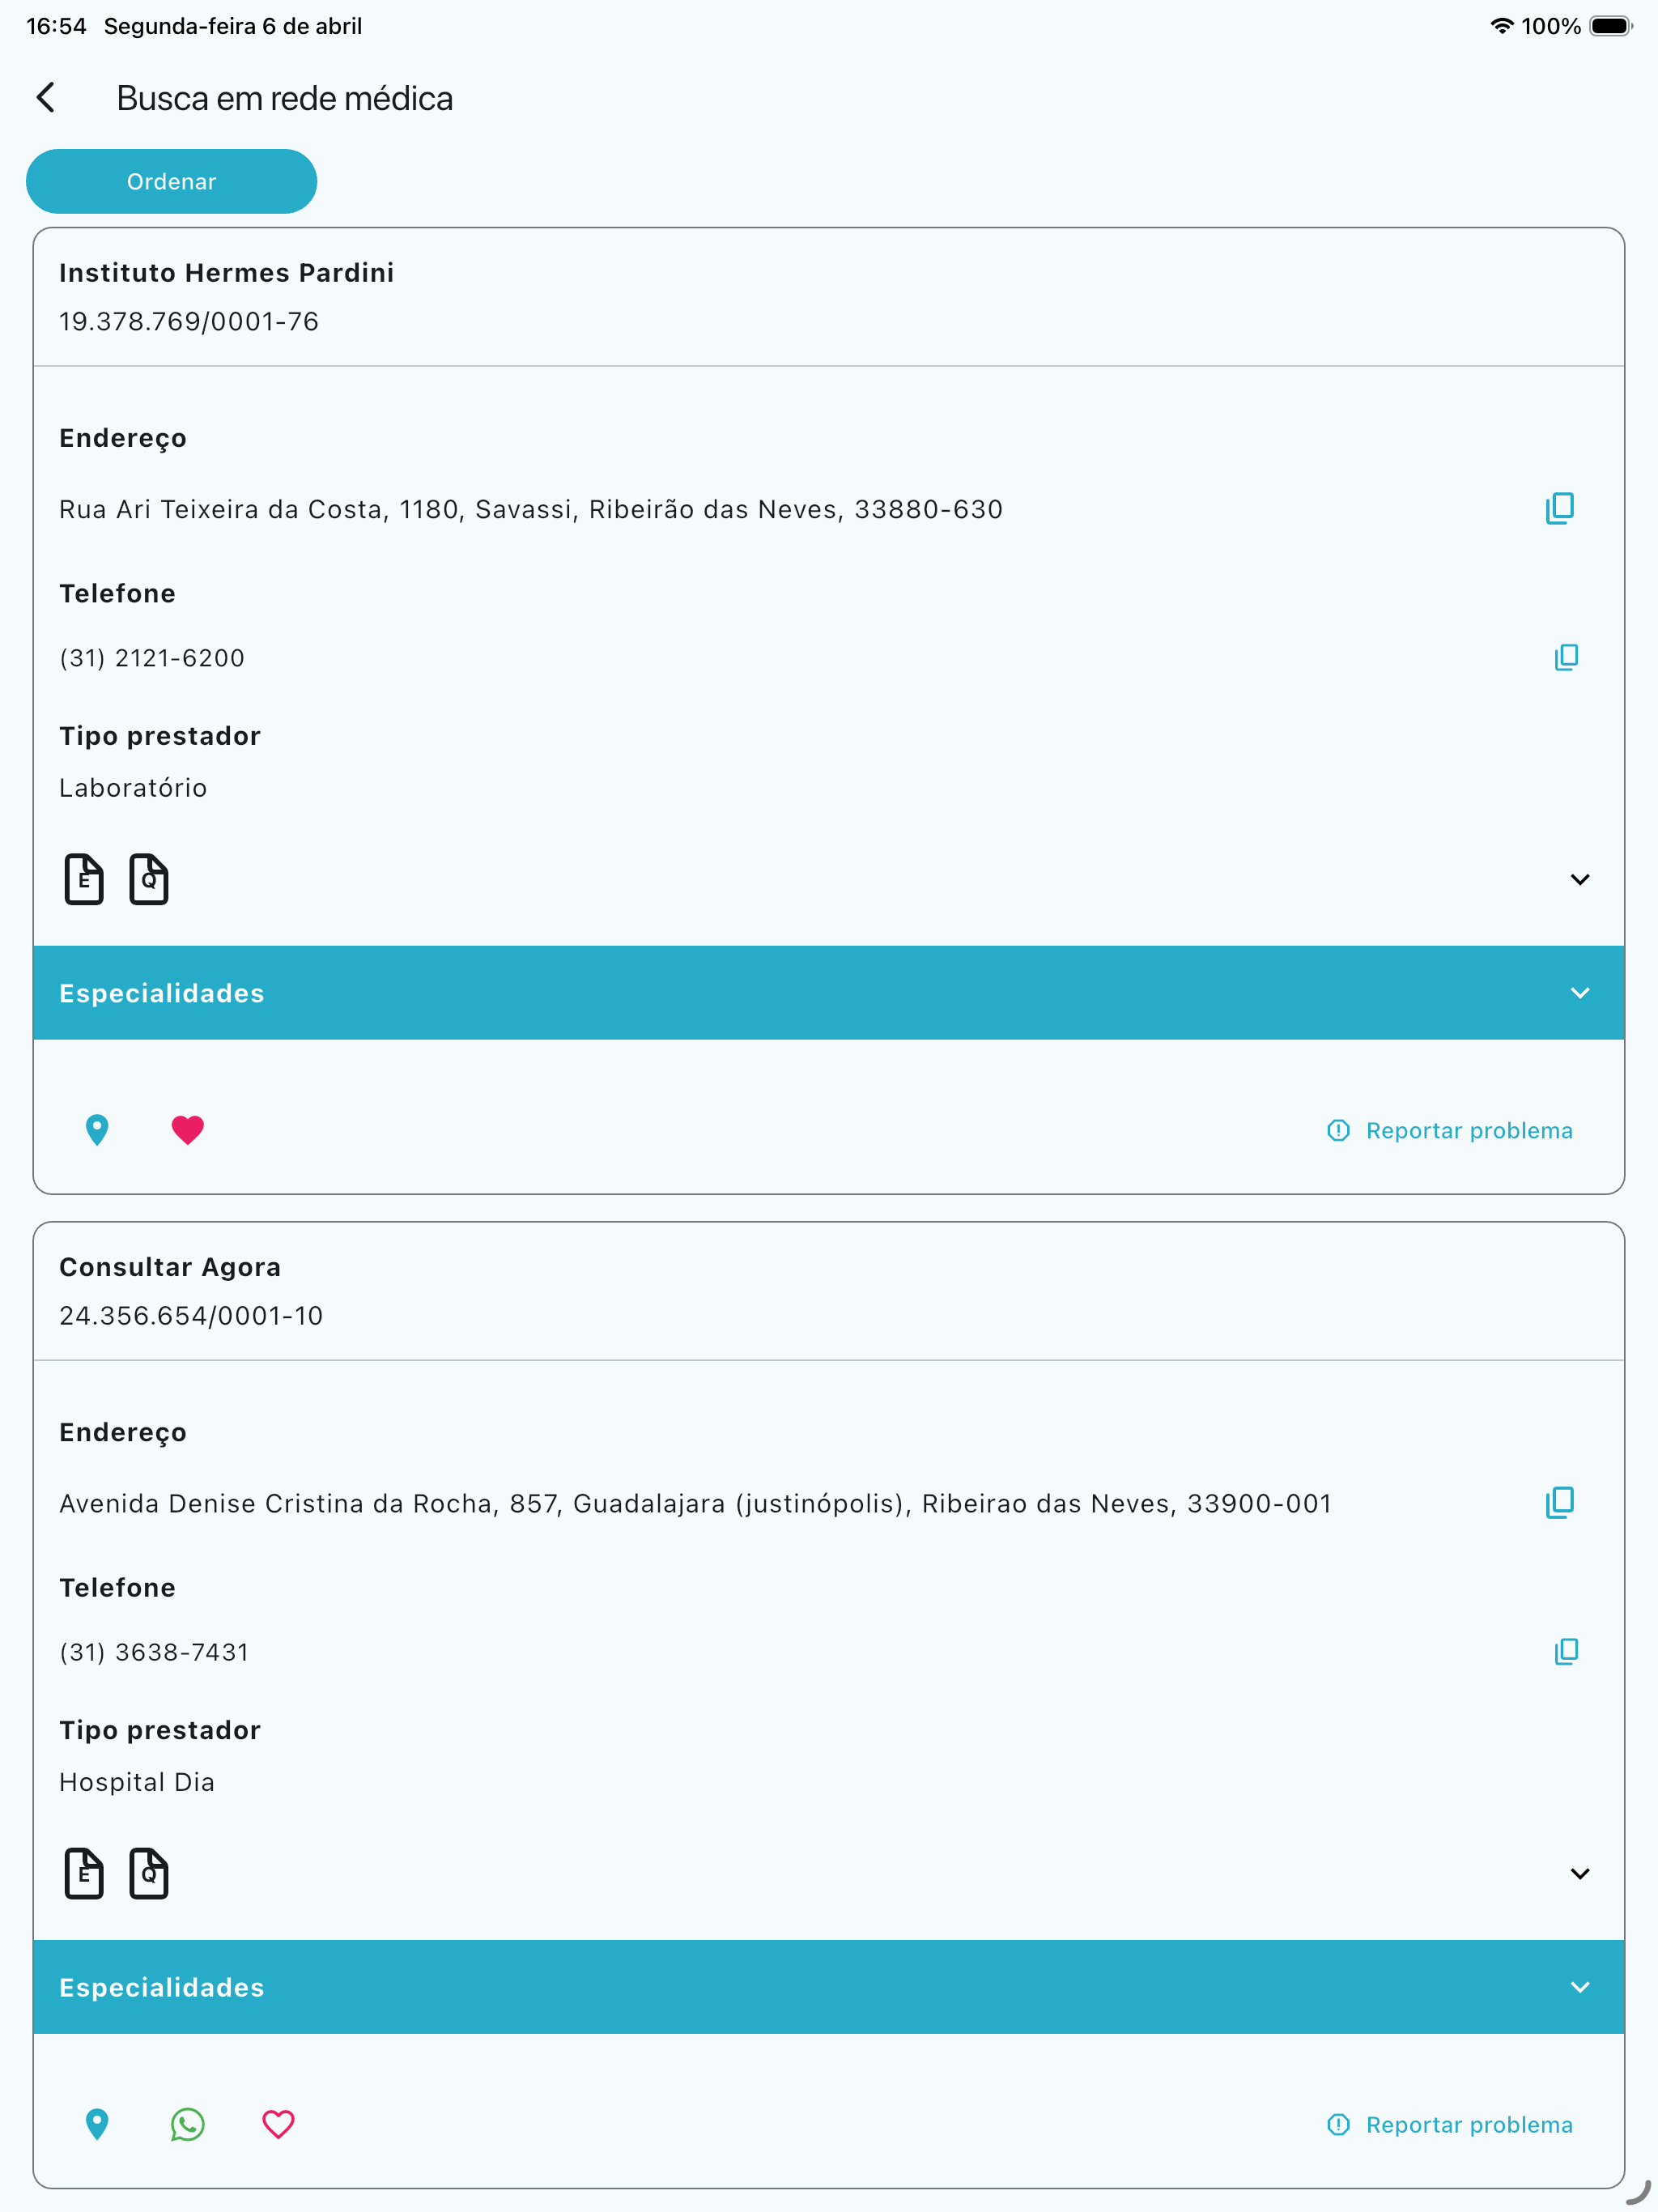Show Hermes Pardini location on map
The image size is (1658, 2212).
pyautogui.click(x=97, y=1130)
